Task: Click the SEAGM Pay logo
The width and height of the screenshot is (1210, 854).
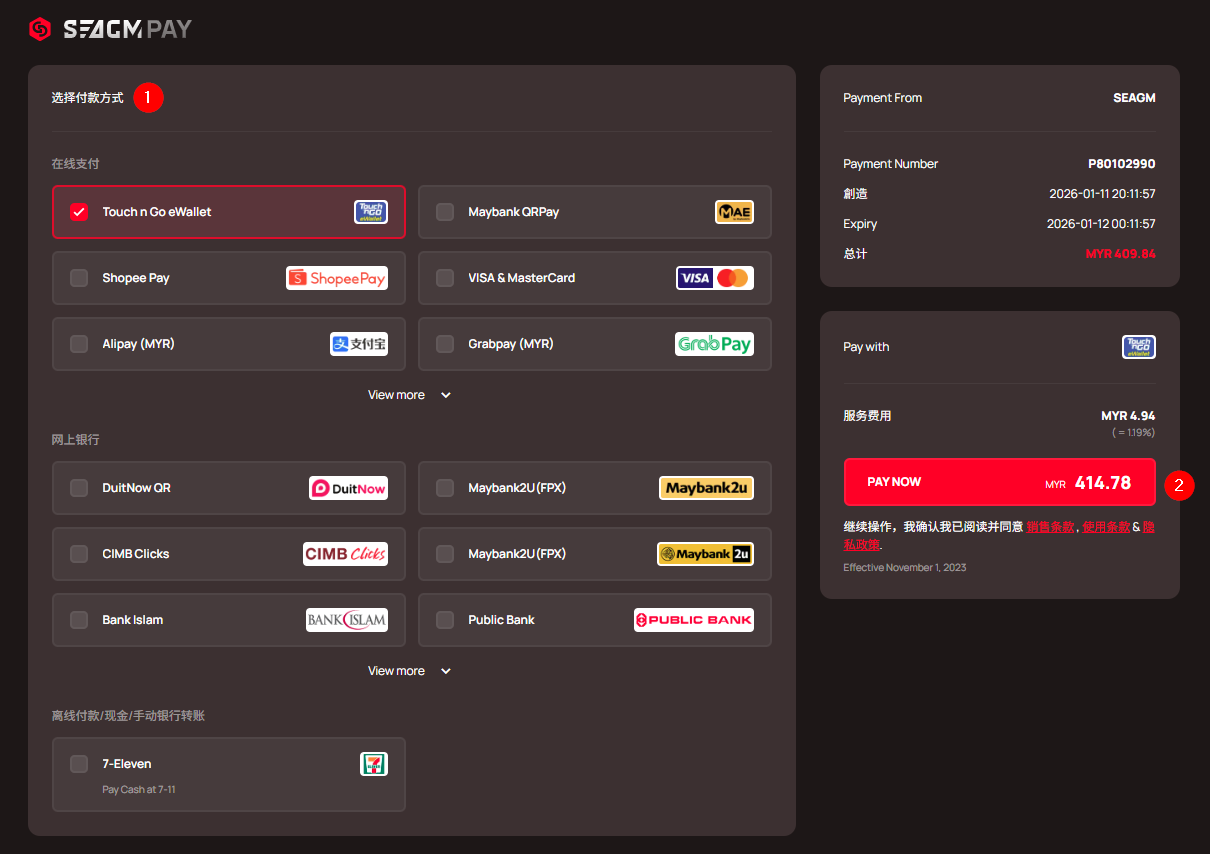Action: (x=110, y=29)
